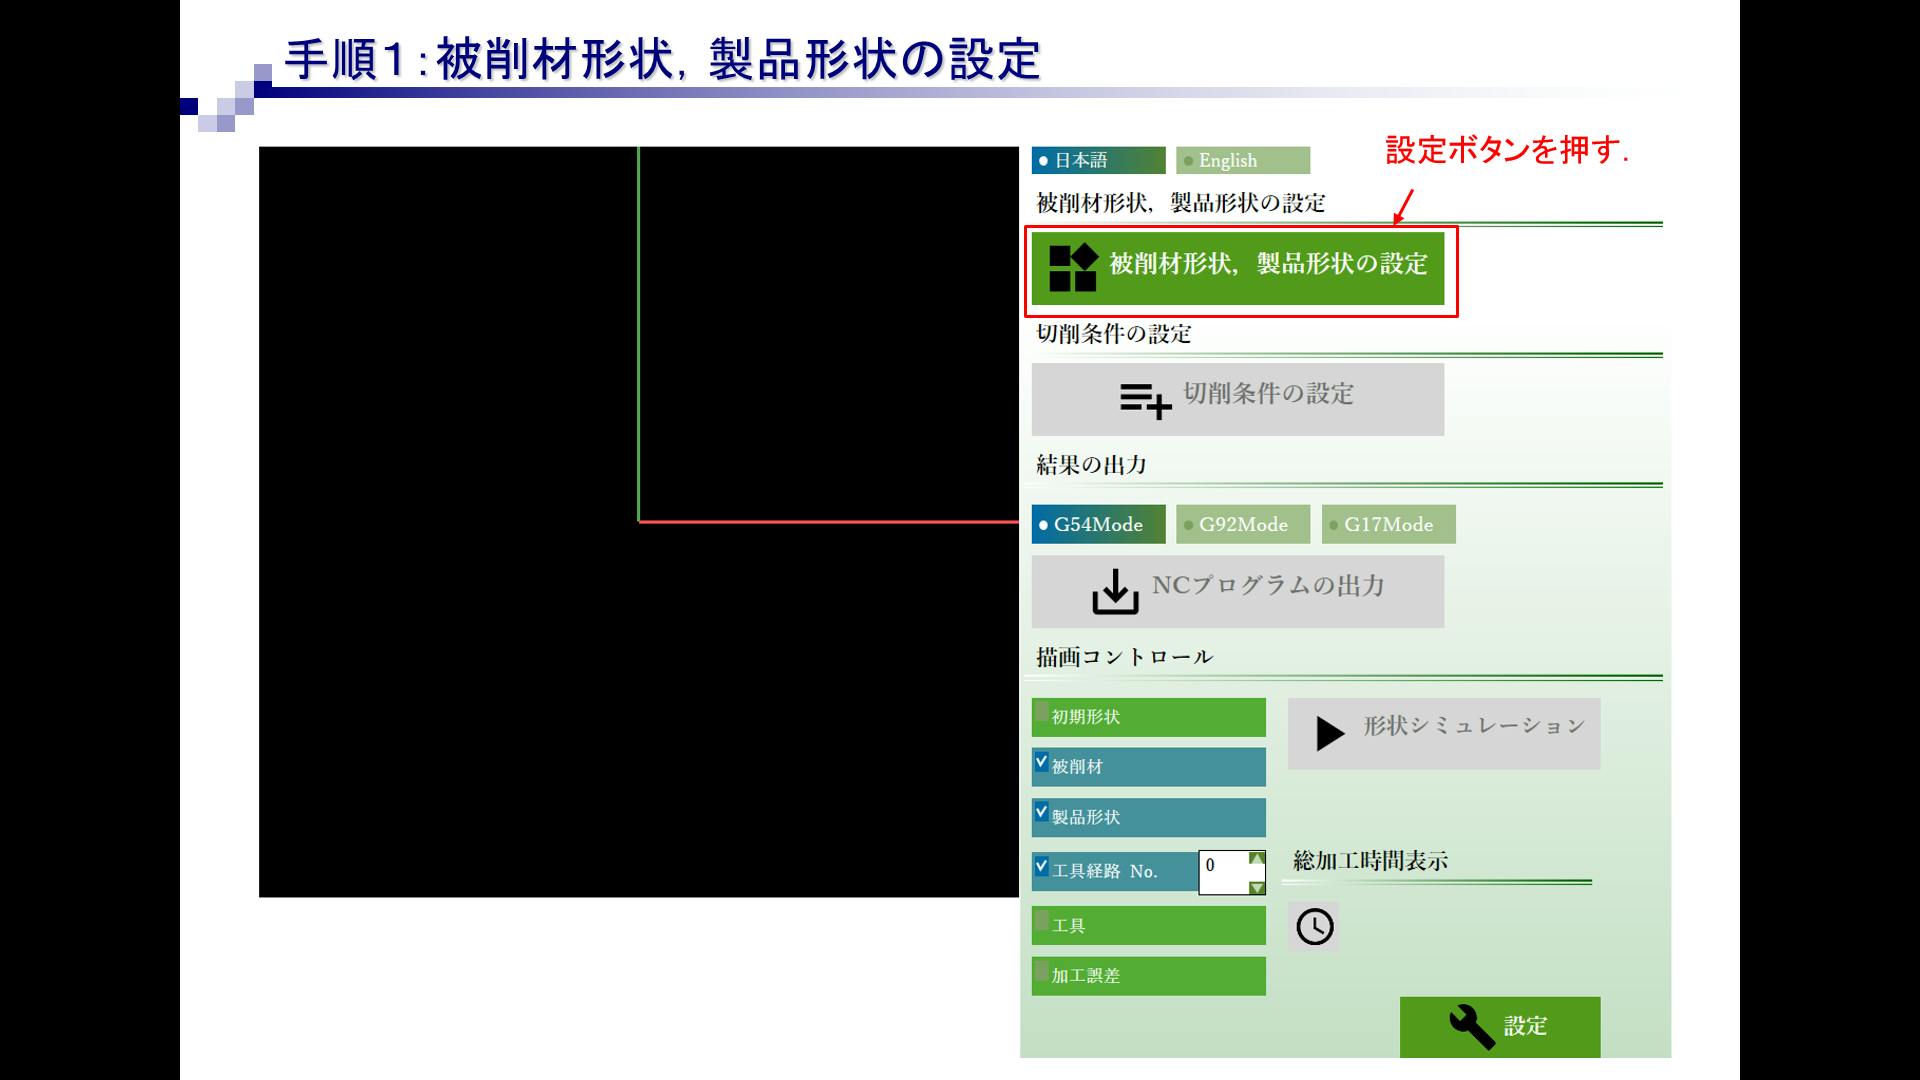The image size is (1920, 1080).
Task: Click the total machining time clock icon
Action: pyautogui.click(x=1314, y=927)
